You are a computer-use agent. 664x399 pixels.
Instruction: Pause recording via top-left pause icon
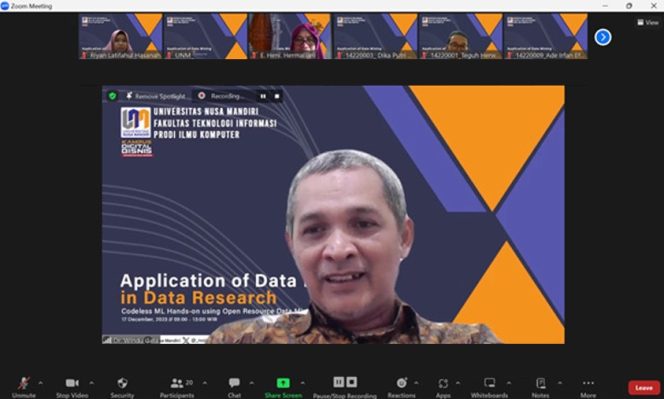coord(263,97)
